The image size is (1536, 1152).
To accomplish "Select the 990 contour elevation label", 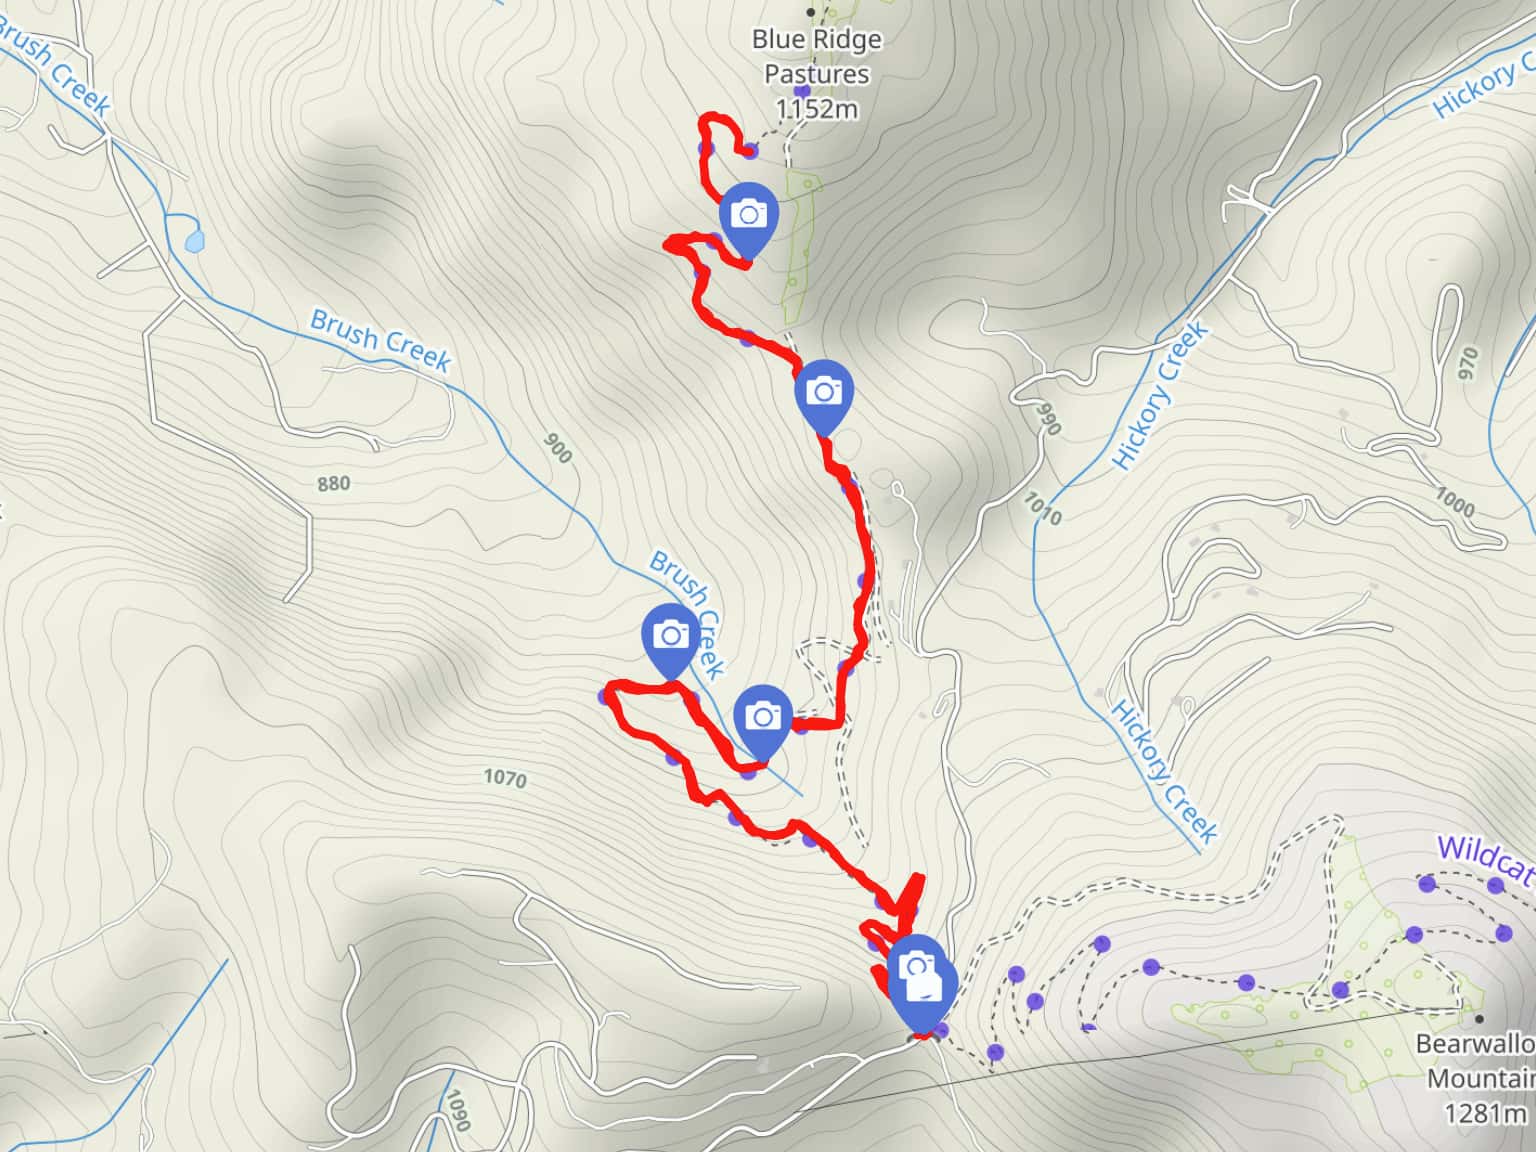I will [x=1047, y=419].
